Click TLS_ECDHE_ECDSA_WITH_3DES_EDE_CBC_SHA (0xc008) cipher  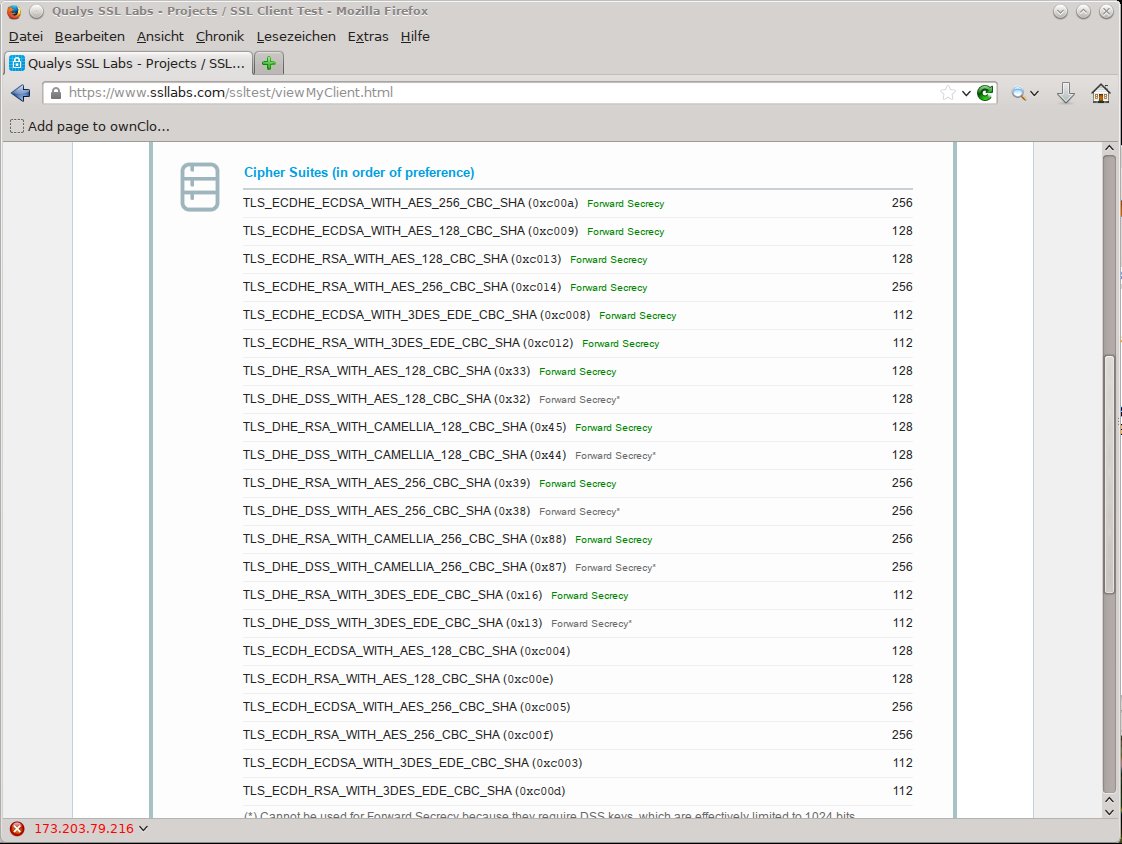coord(416,315)
